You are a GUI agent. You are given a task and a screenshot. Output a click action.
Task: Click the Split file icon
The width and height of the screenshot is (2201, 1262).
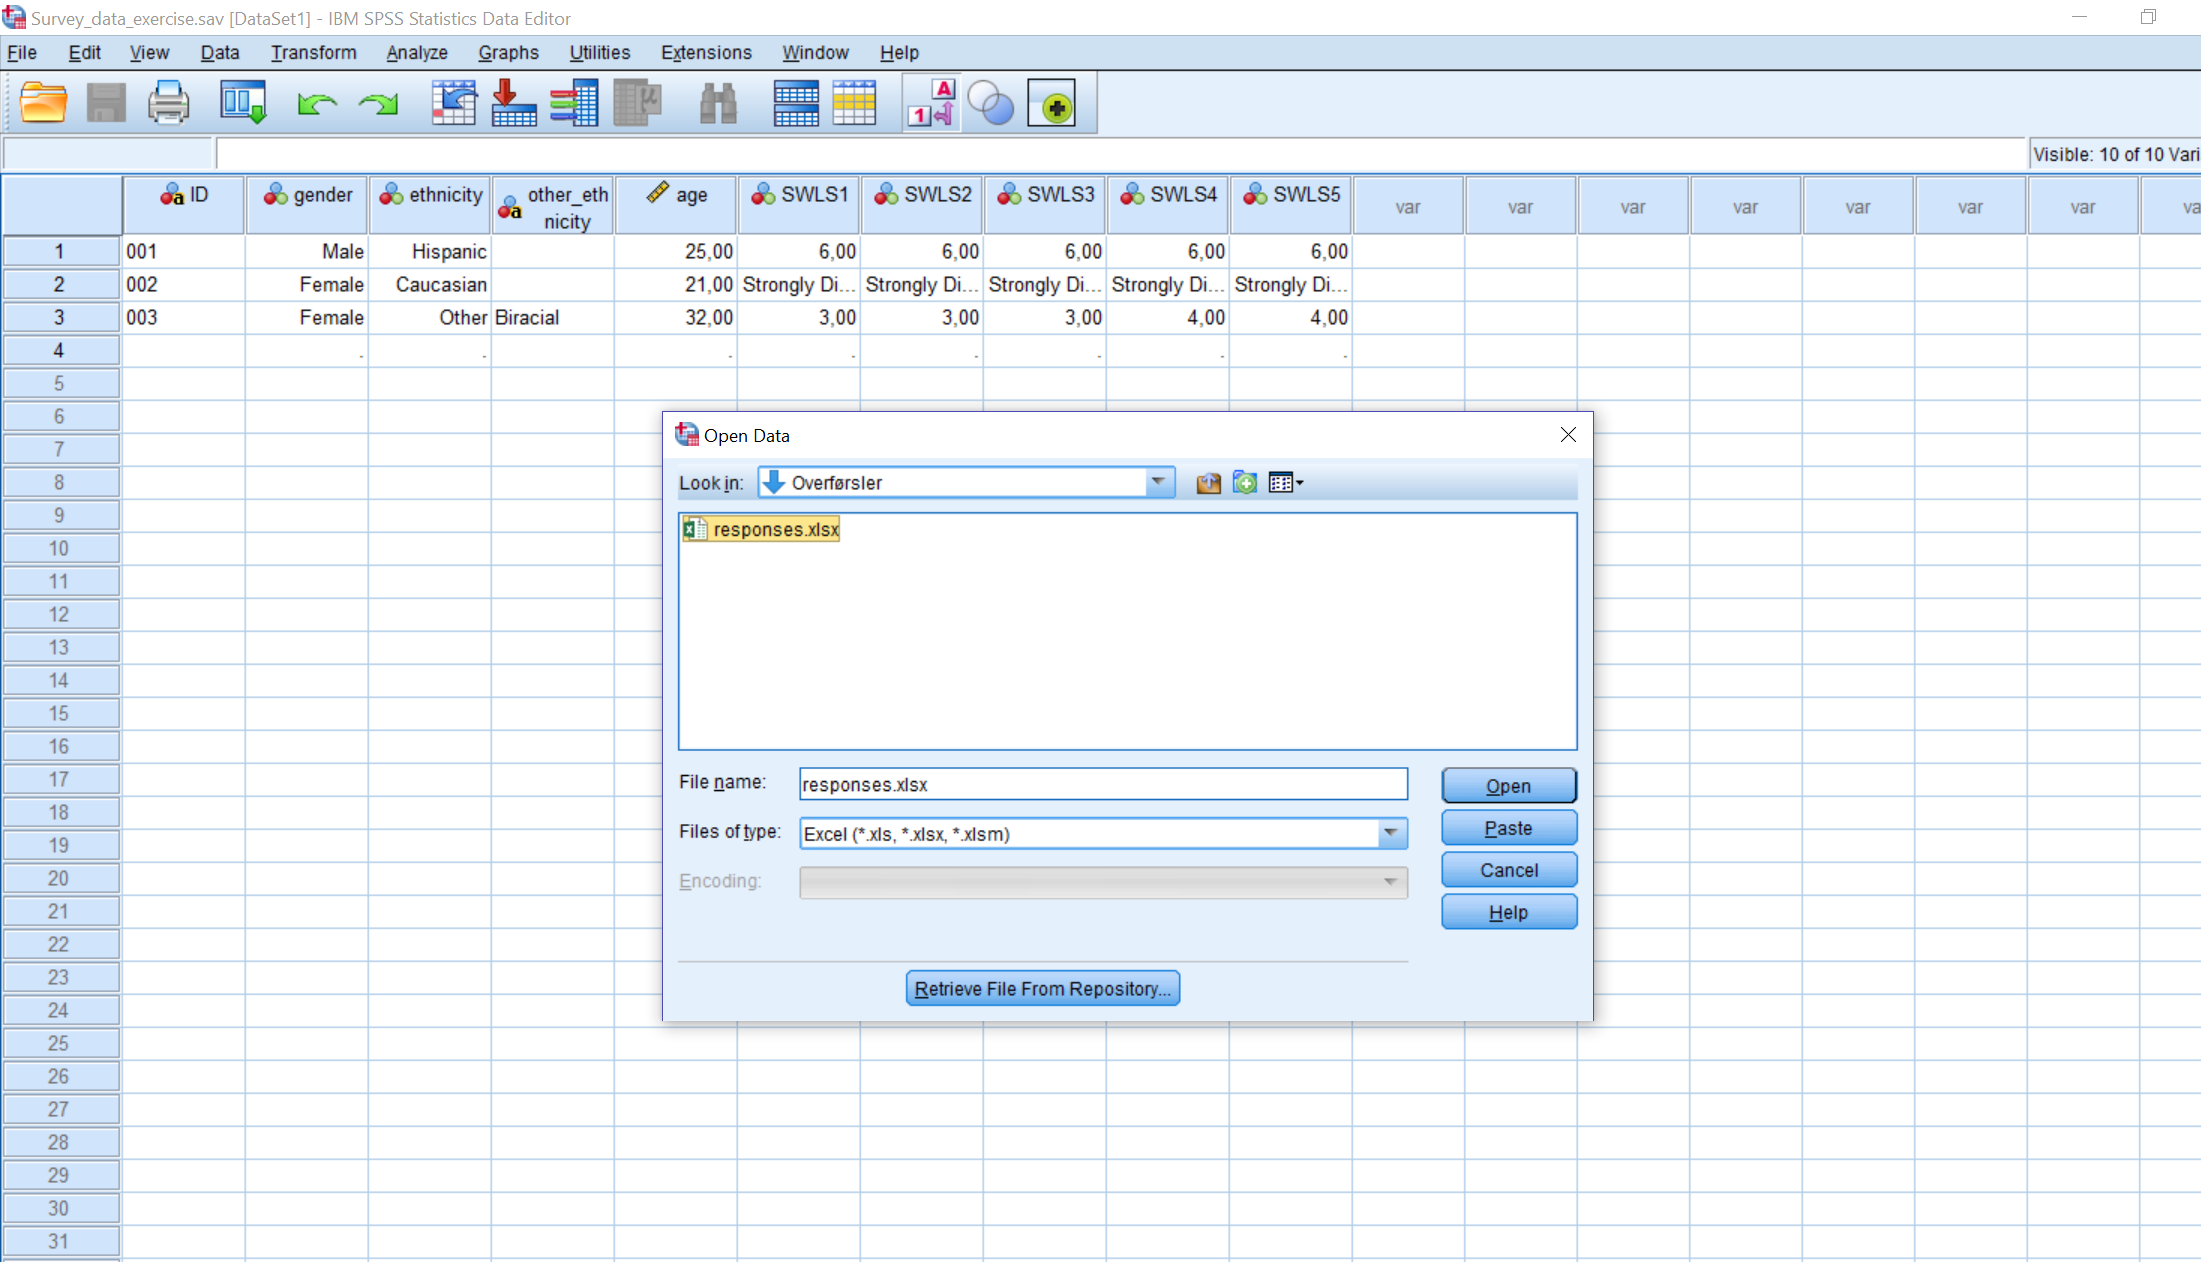796,103
